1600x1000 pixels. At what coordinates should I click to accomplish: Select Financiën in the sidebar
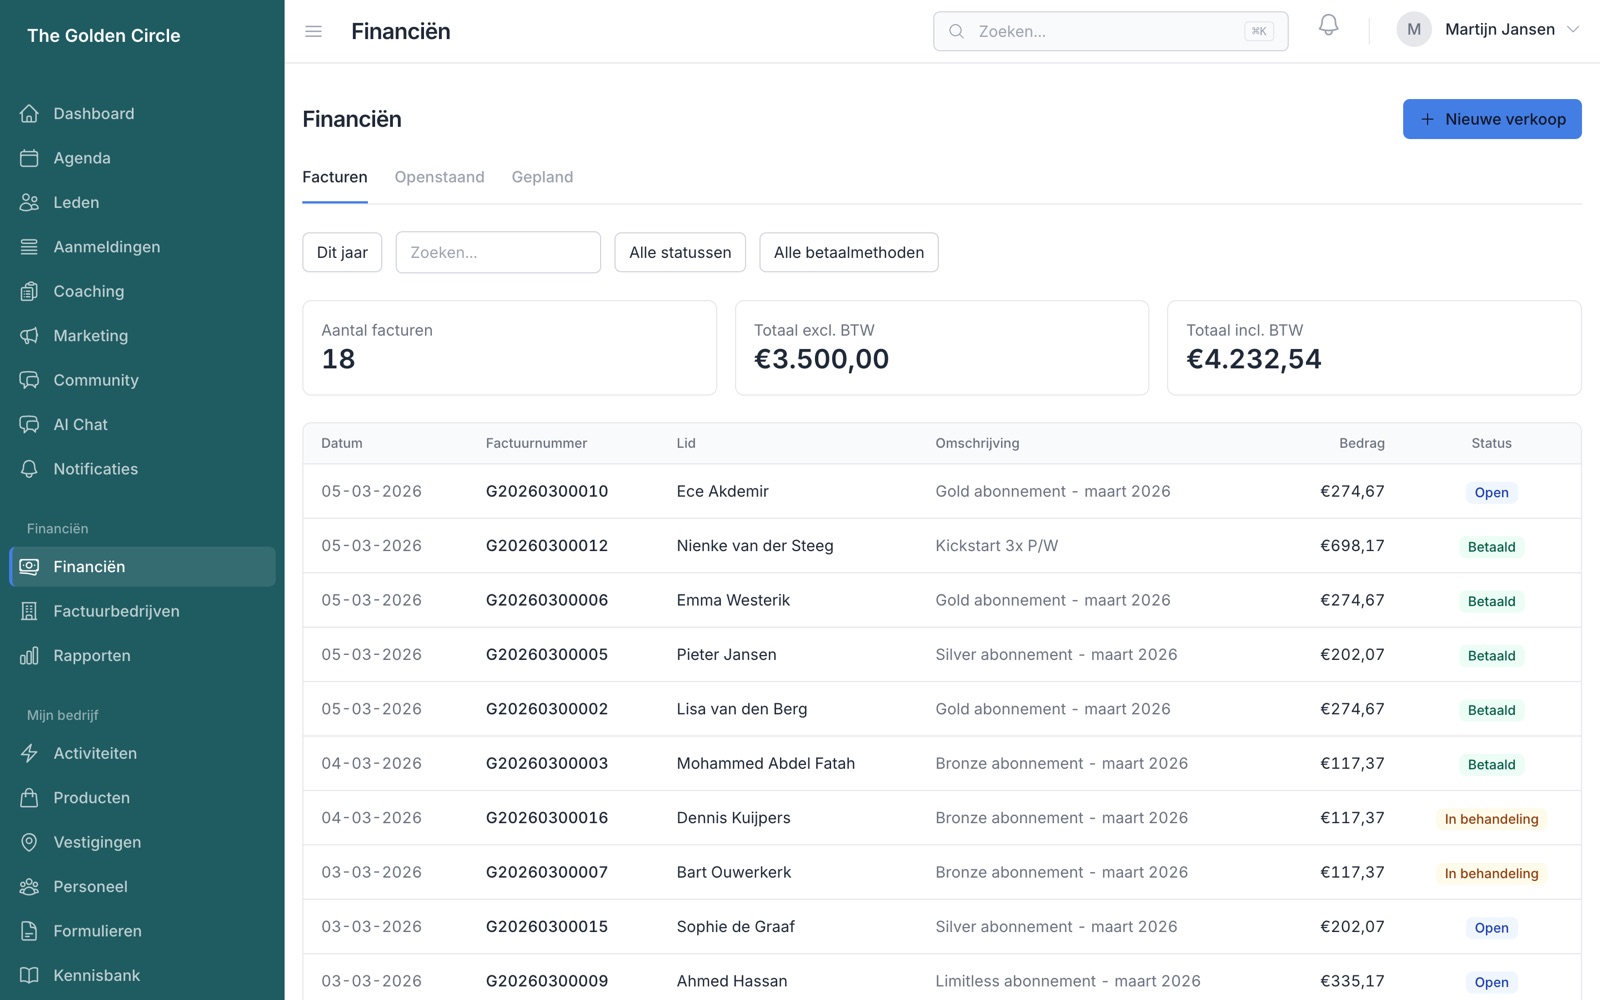click(142, 567)
